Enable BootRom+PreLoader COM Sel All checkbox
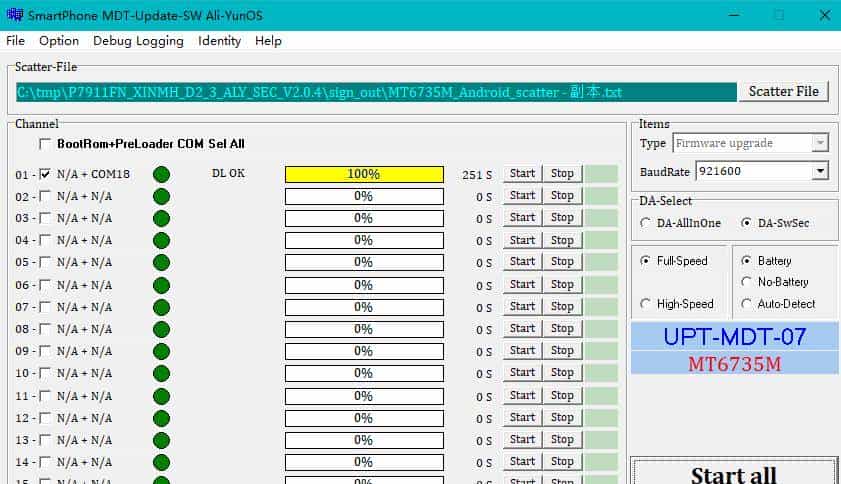This screenshot has width=841, height=484. pyautogui.click(x=45, y=144)
